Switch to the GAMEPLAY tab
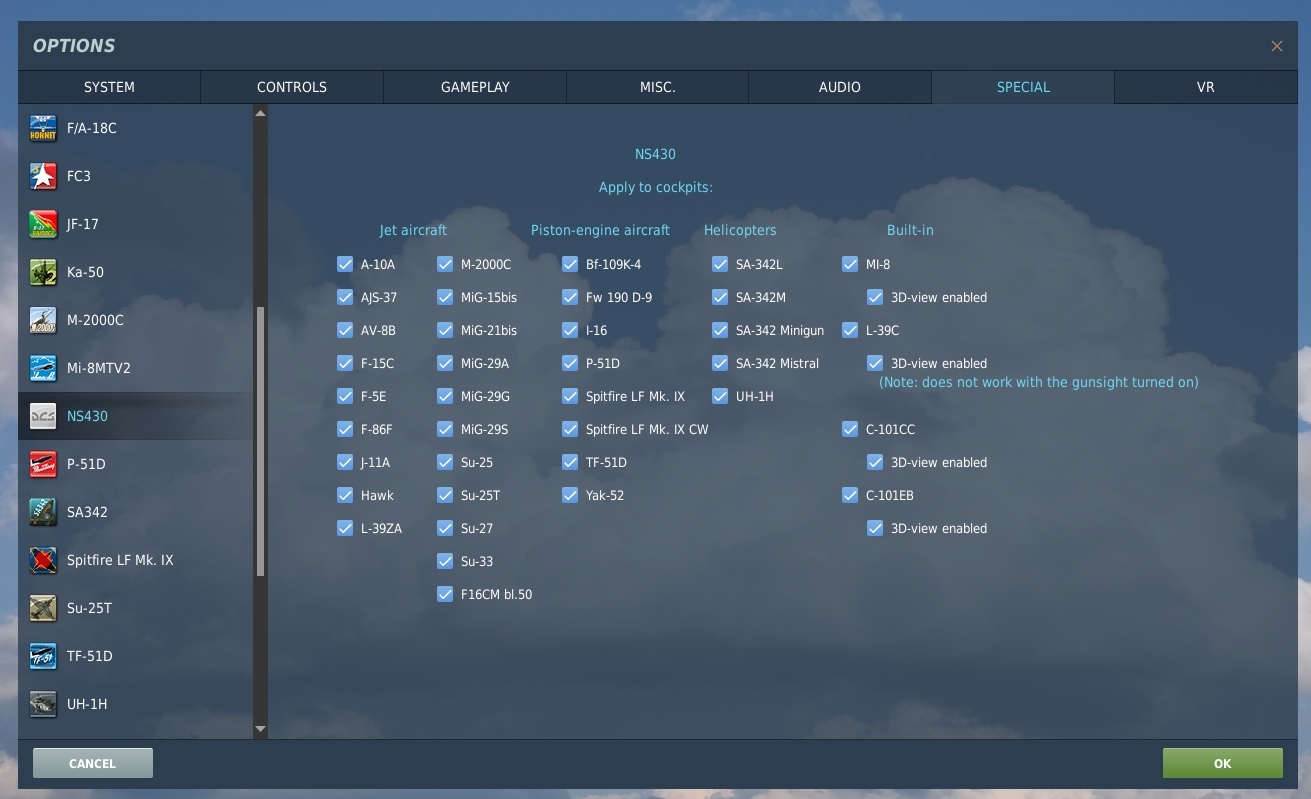 point(475,87)
